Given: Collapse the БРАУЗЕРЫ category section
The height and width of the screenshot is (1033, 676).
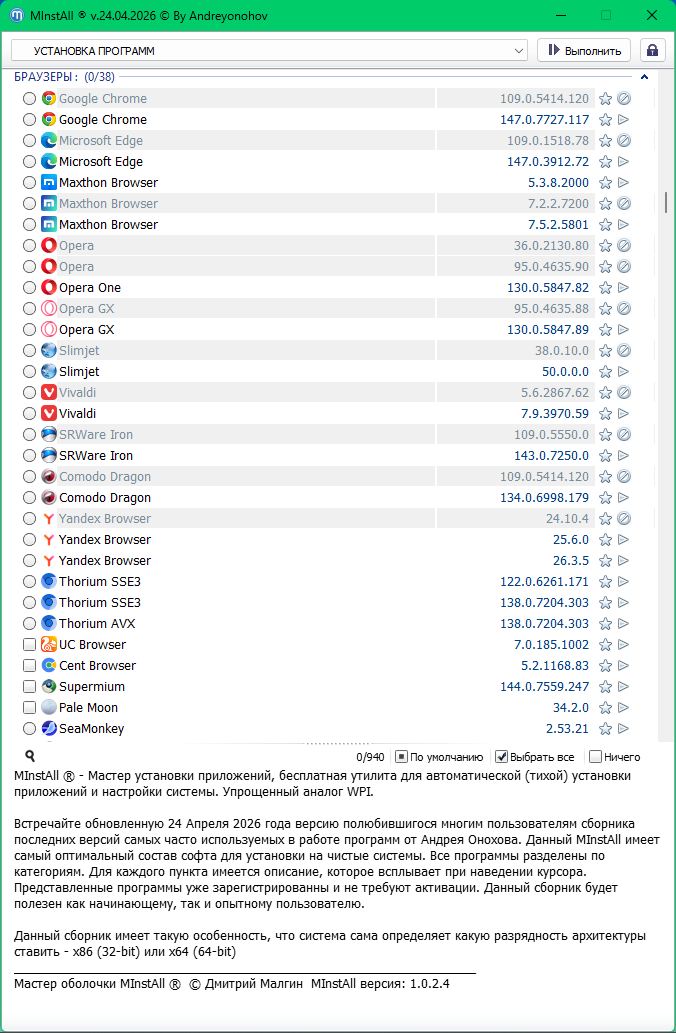Looking at the screenshot, I should [x=645, y=77].
